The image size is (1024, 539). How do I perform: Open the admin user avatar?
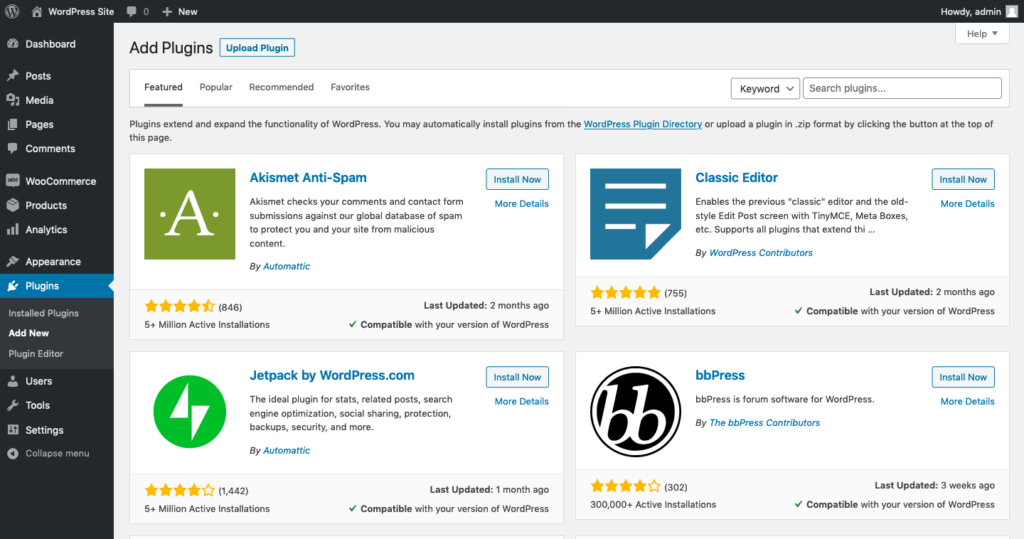tap(1012, 11)
